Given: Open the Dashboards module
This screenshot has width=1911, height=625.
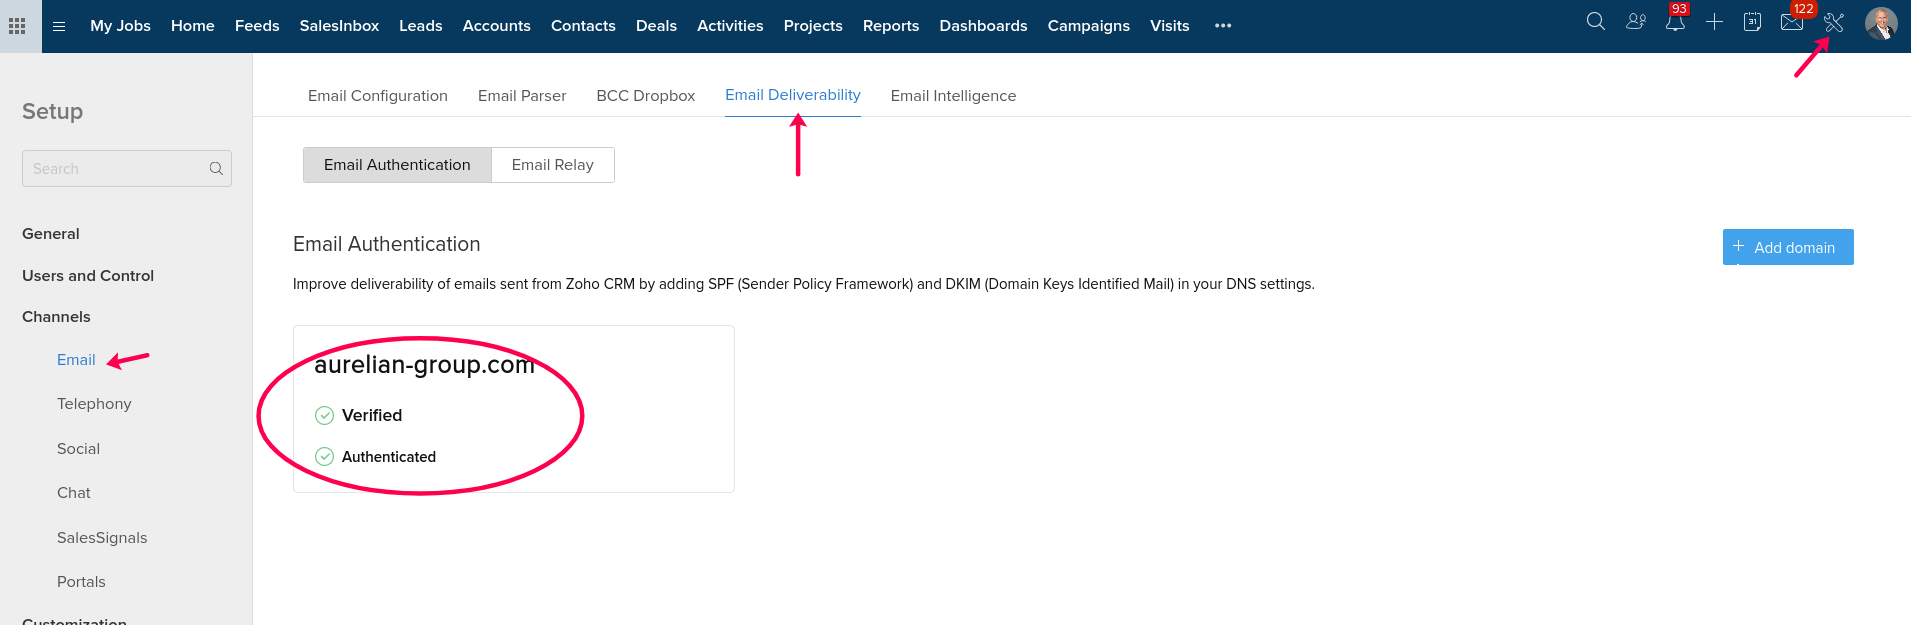Looking at the screenshot, I should tap(983, 26).
